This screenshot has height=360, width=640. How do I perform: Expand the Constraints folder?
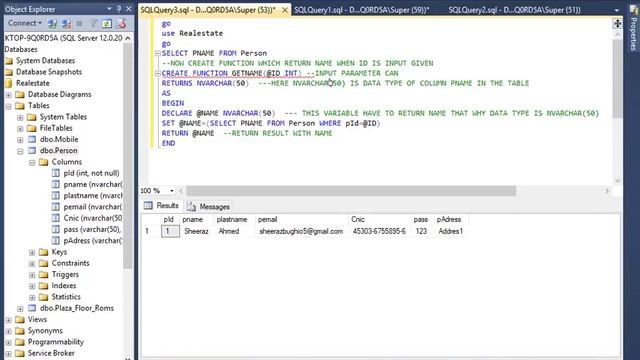click(32, 264)
